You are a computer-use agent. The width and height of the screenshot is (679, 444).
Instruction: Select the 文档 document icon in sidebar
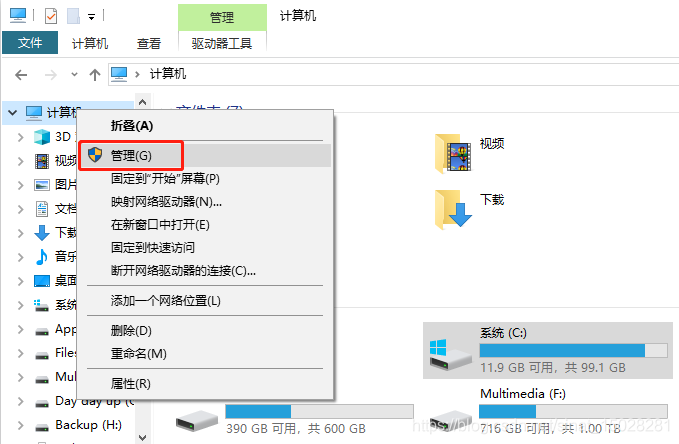pos(42,209)
